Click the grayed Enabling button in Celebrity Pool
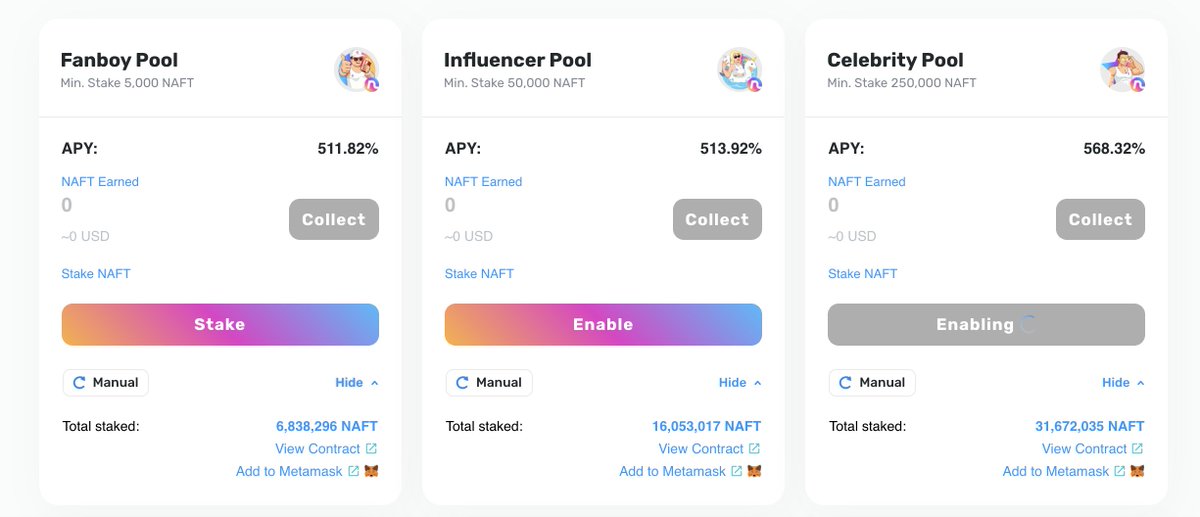Screen dimensions: 1200x517 [986, 324]
